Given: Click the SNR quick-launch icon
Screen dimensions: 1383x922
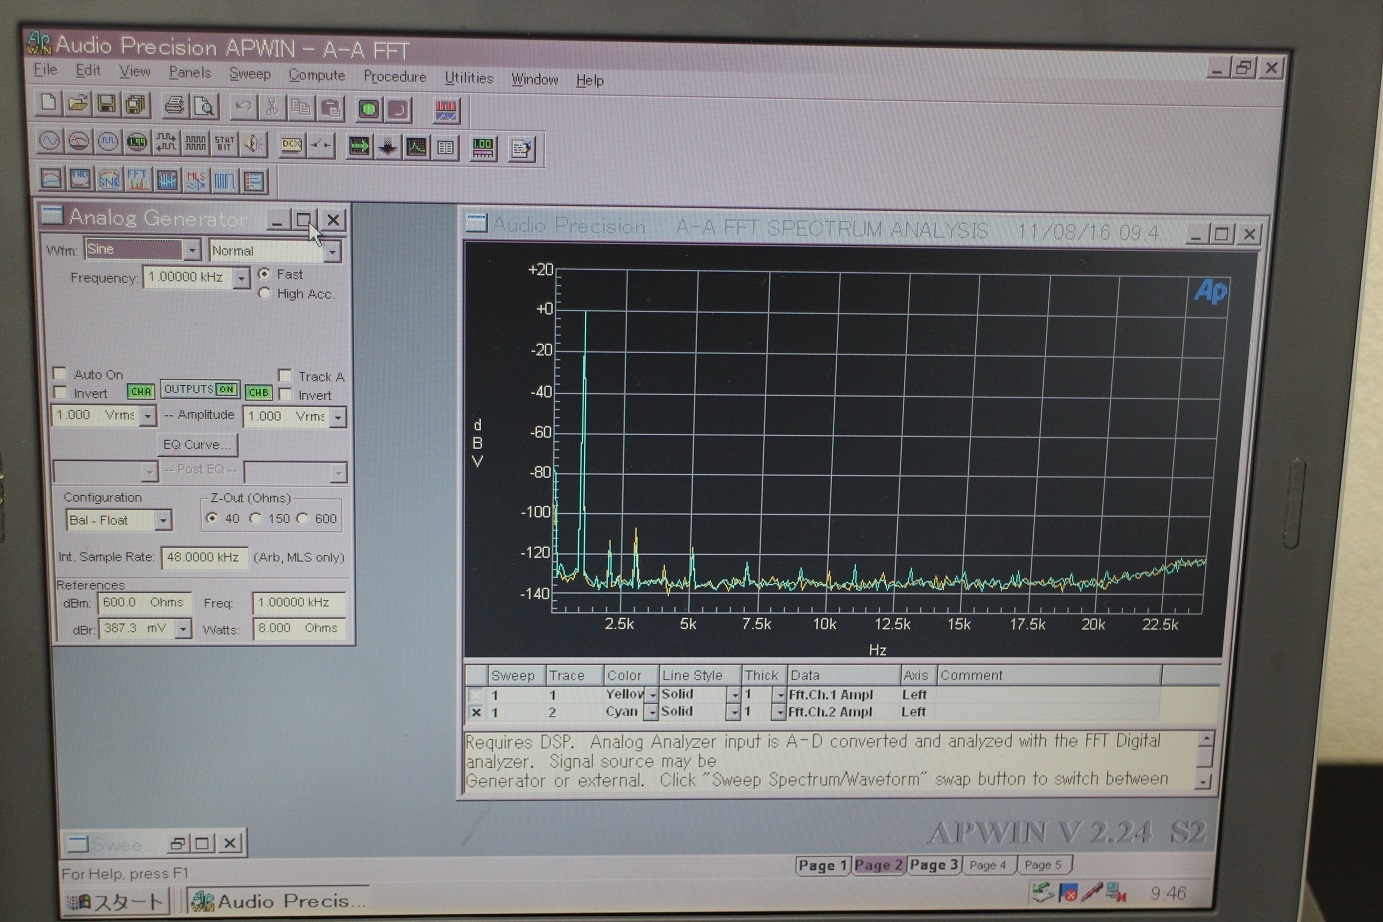Looking at the screenshot, I should 108,180.
